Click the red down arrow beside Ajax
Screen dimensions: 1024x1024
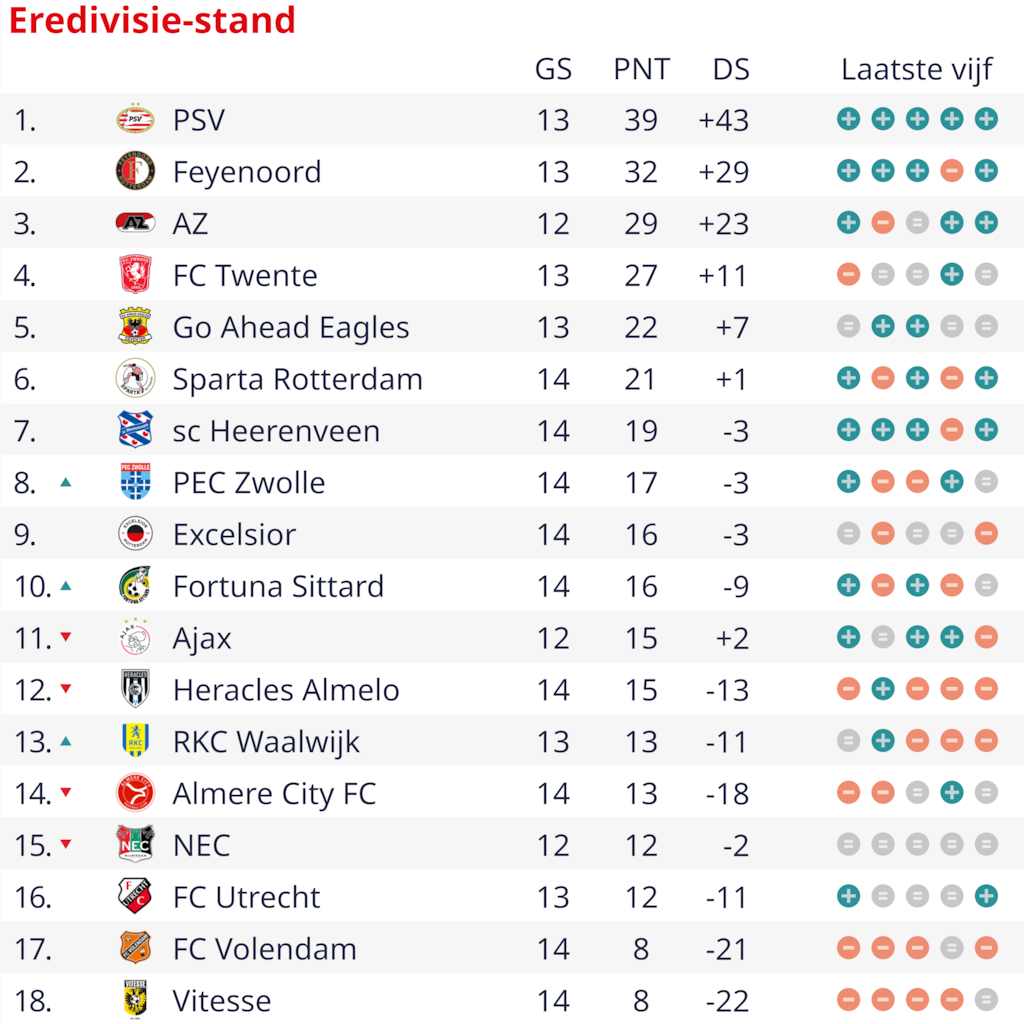66,637
